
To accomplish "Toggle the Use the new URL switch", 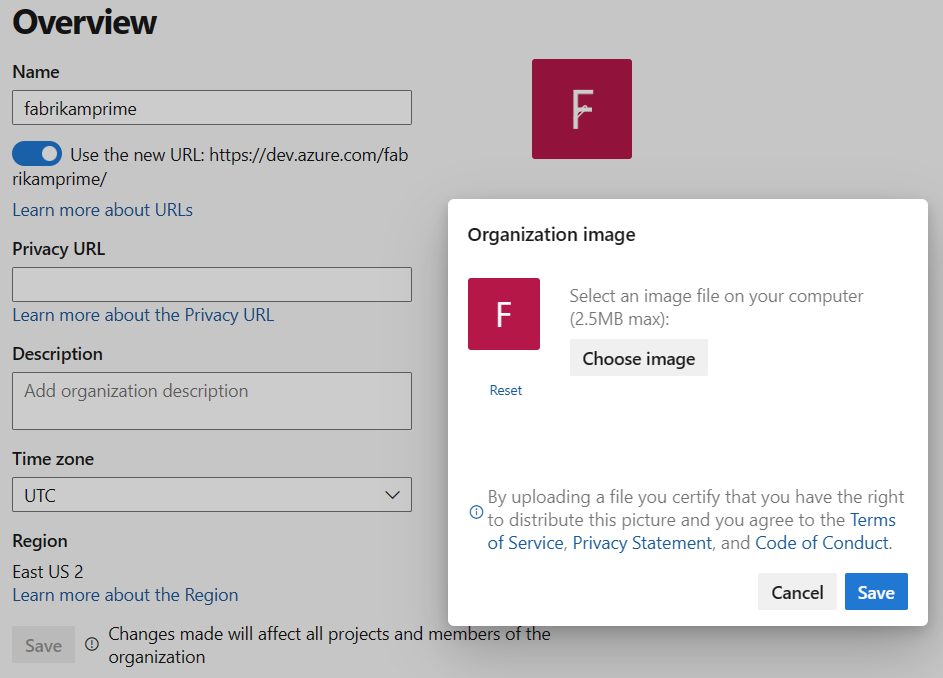I will coord(37,155).
